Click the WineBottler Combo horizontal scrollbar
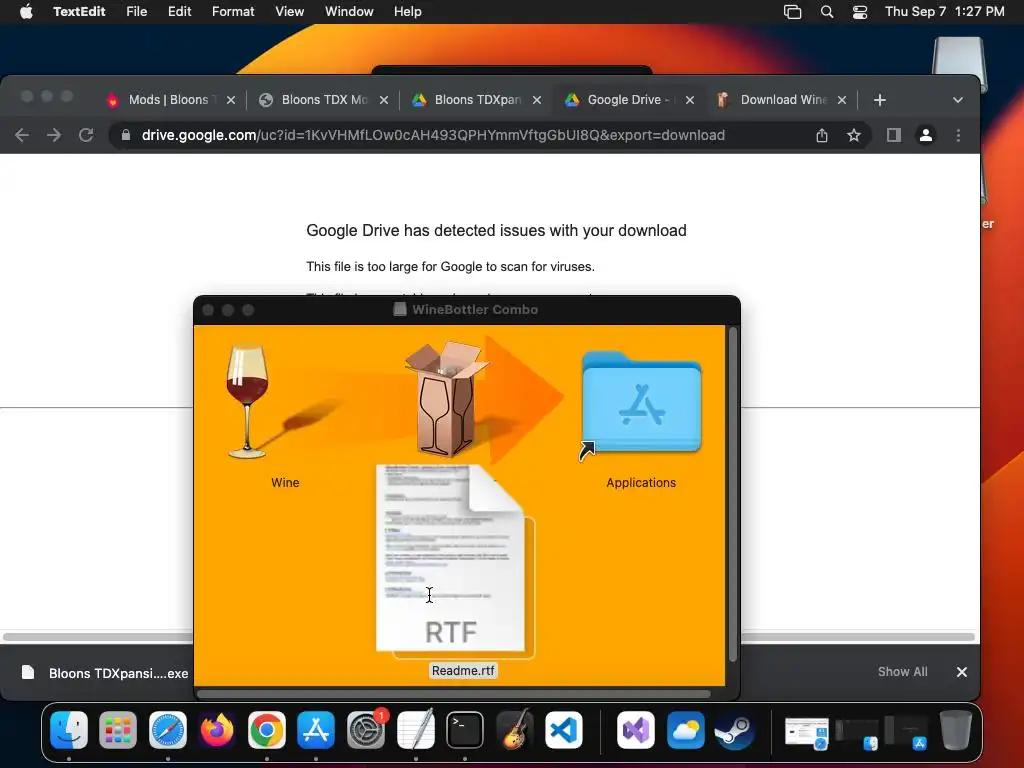Image resolution: width=1024 pixels, height=768 pixels. 453,694
